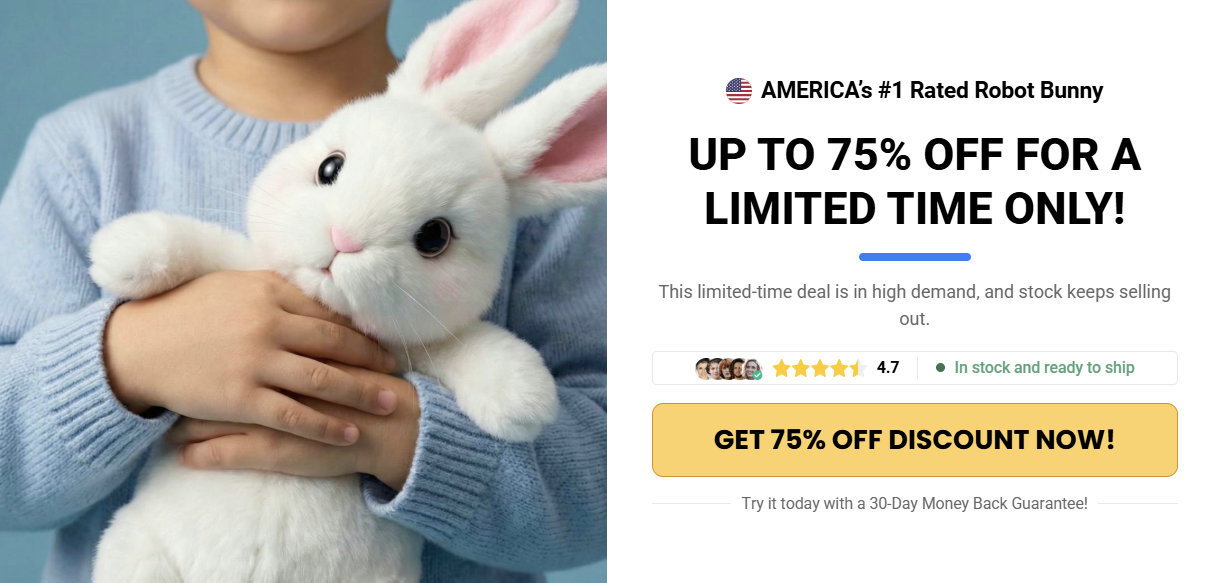Screen dimensions: 1217x583
Task: Click the 4.7 rating score
Action: (x=888, y=367)
